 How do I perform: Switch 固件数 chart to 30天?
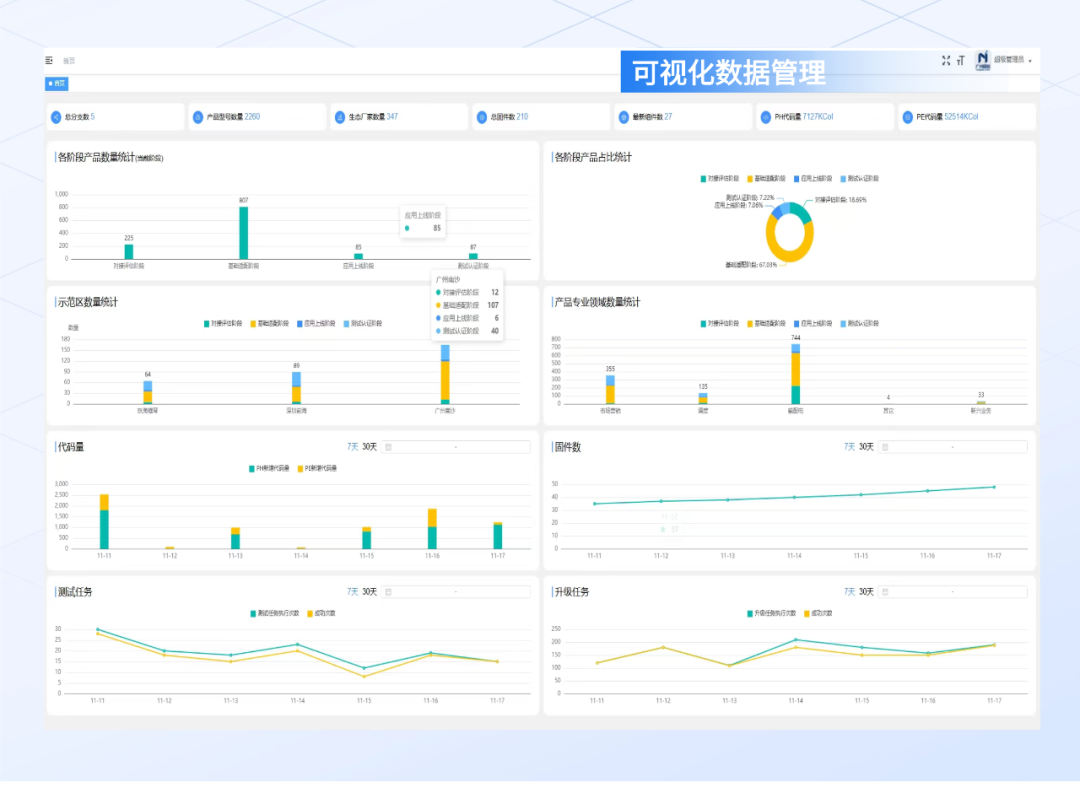click(866, 447)
